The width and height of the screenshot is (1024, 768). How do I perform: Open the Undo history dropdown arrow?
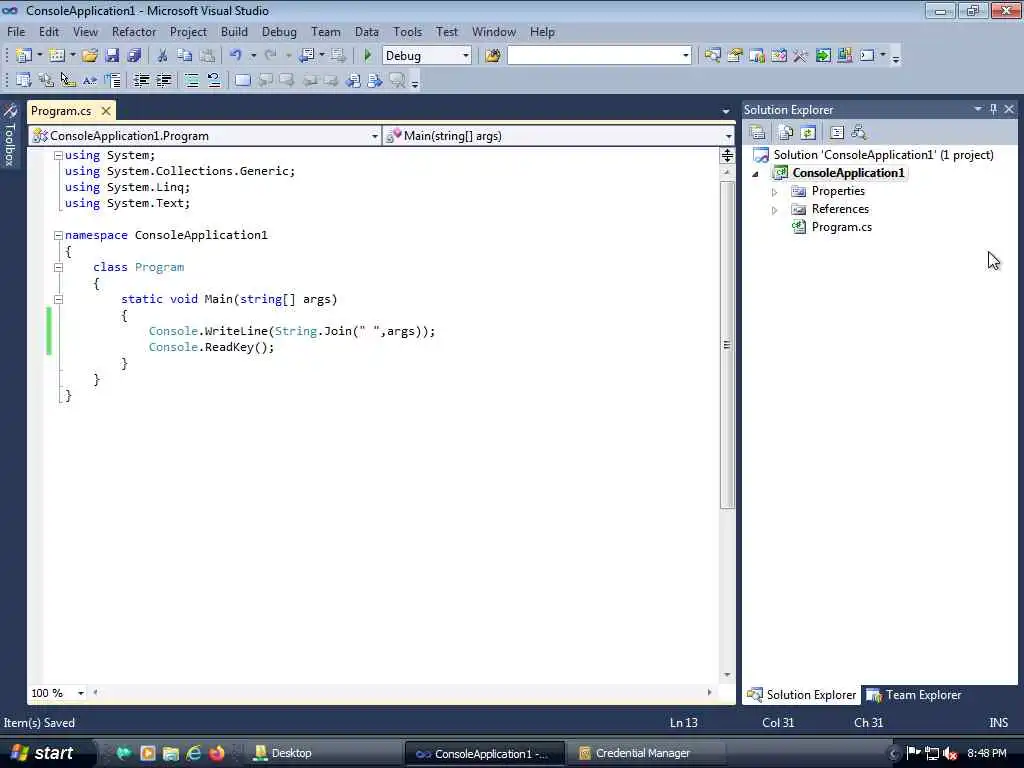pyautogui.click(x=253, y=56)
